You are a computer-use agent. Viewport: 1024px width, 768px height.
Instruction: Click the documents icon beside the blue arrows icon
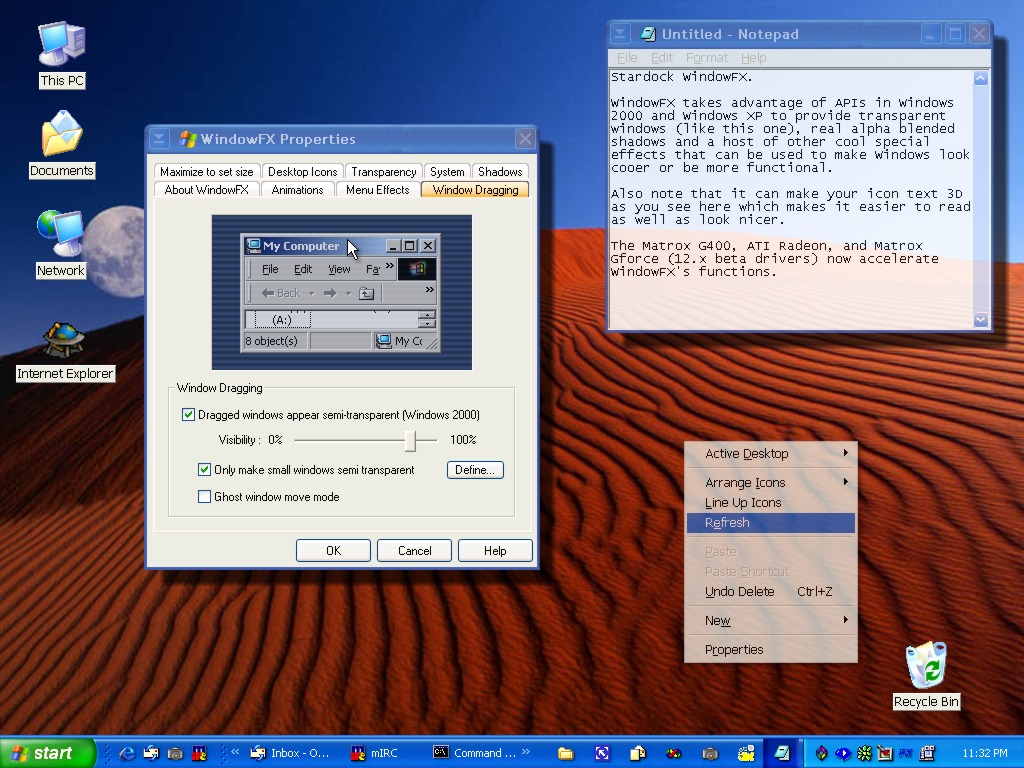pos(637,753)
